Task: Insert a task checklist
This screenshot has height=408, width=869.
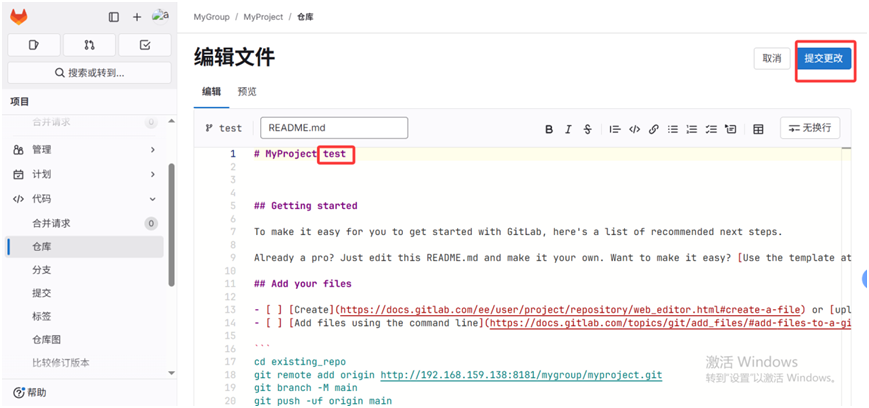Action: 711,129
